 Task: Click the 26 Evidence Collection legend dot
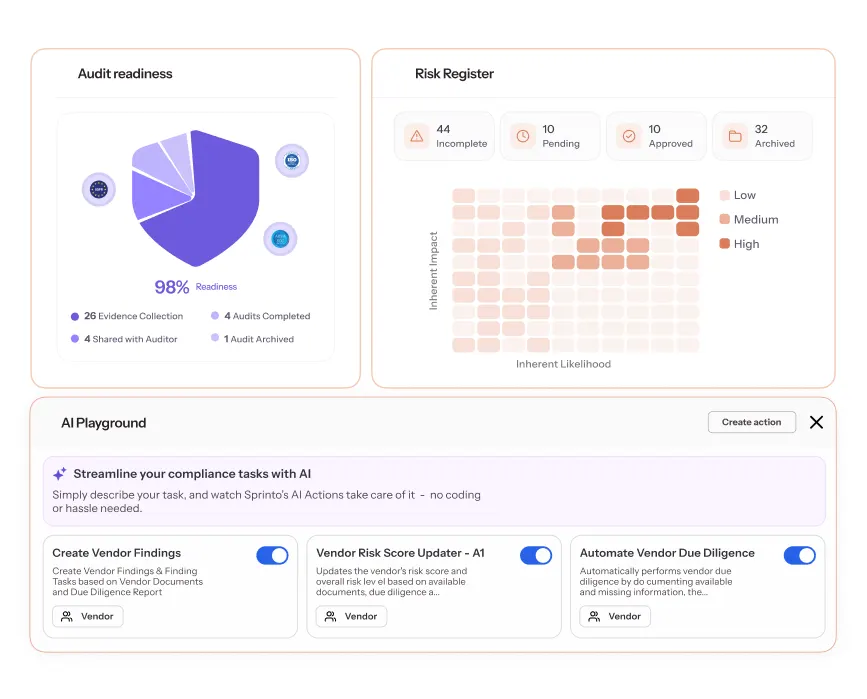click(75, 316)
